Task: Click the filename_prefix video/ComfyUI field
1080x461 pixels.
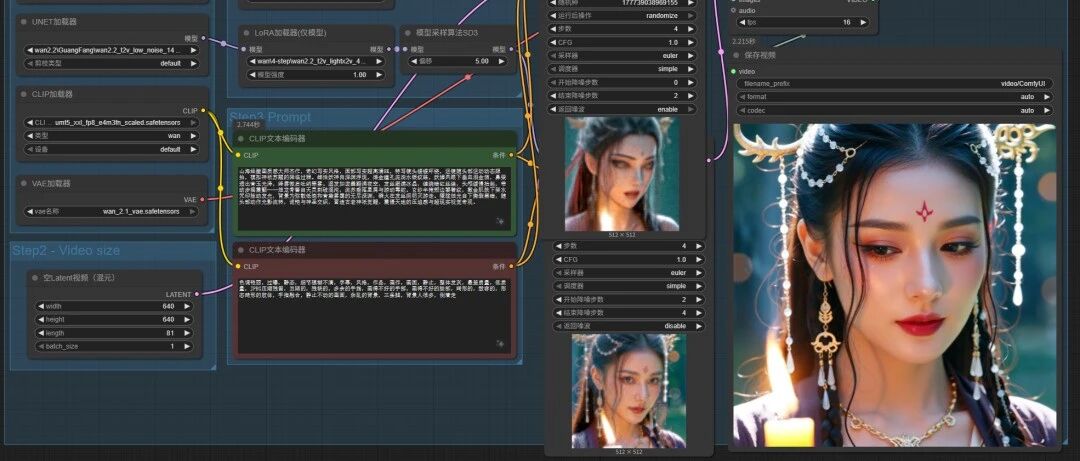Action: 895,83
